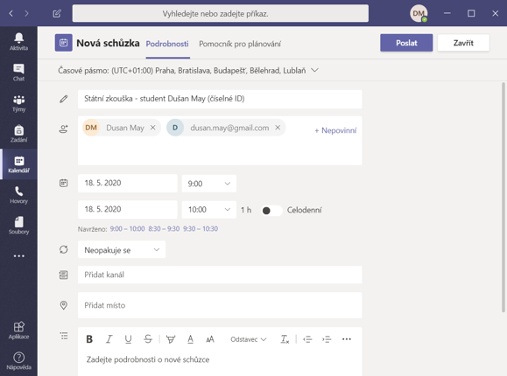This screenshot has width=507, height=376.
Task: Apply italic formatting
Action: pyautogui.click(x=109, y=339)
